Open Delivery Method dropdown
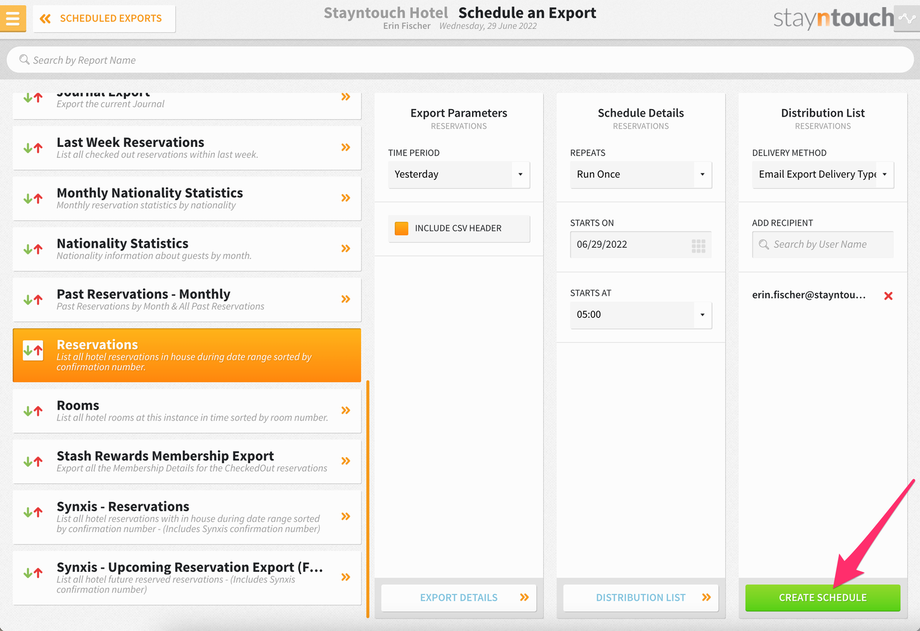920x631 pixels. 823,174
